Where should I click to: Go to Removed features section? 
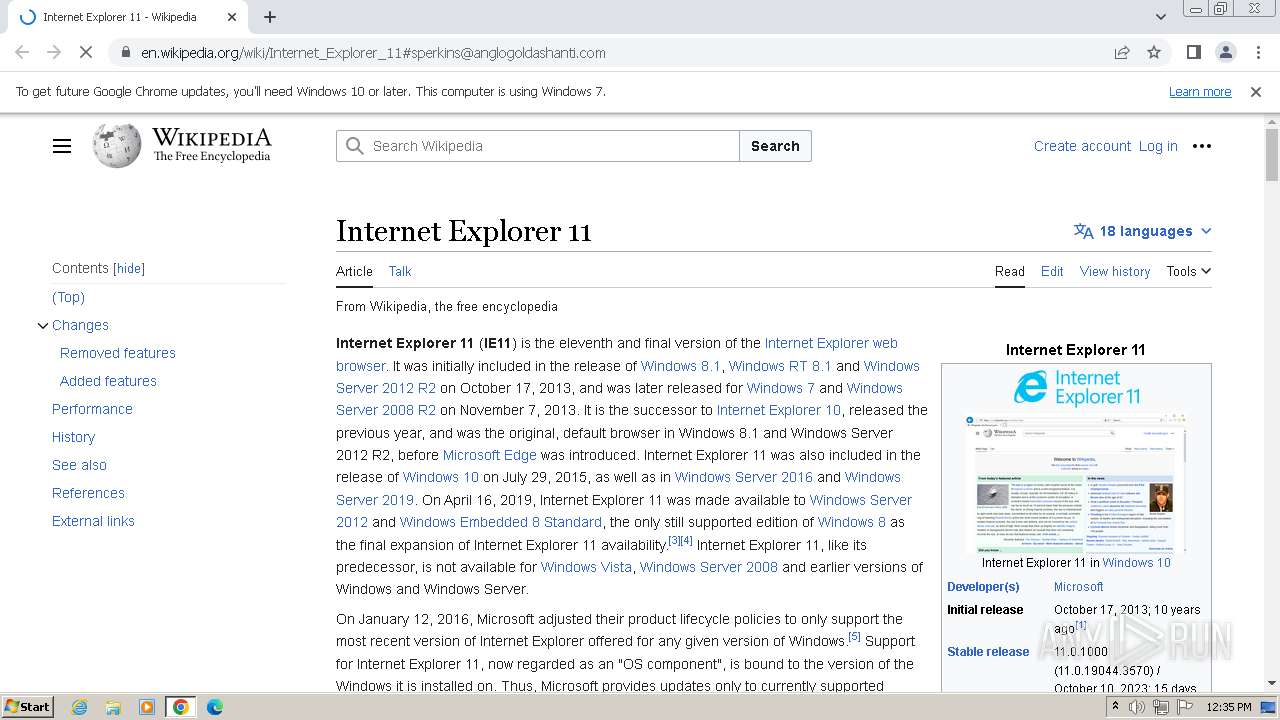pos(118,353)
